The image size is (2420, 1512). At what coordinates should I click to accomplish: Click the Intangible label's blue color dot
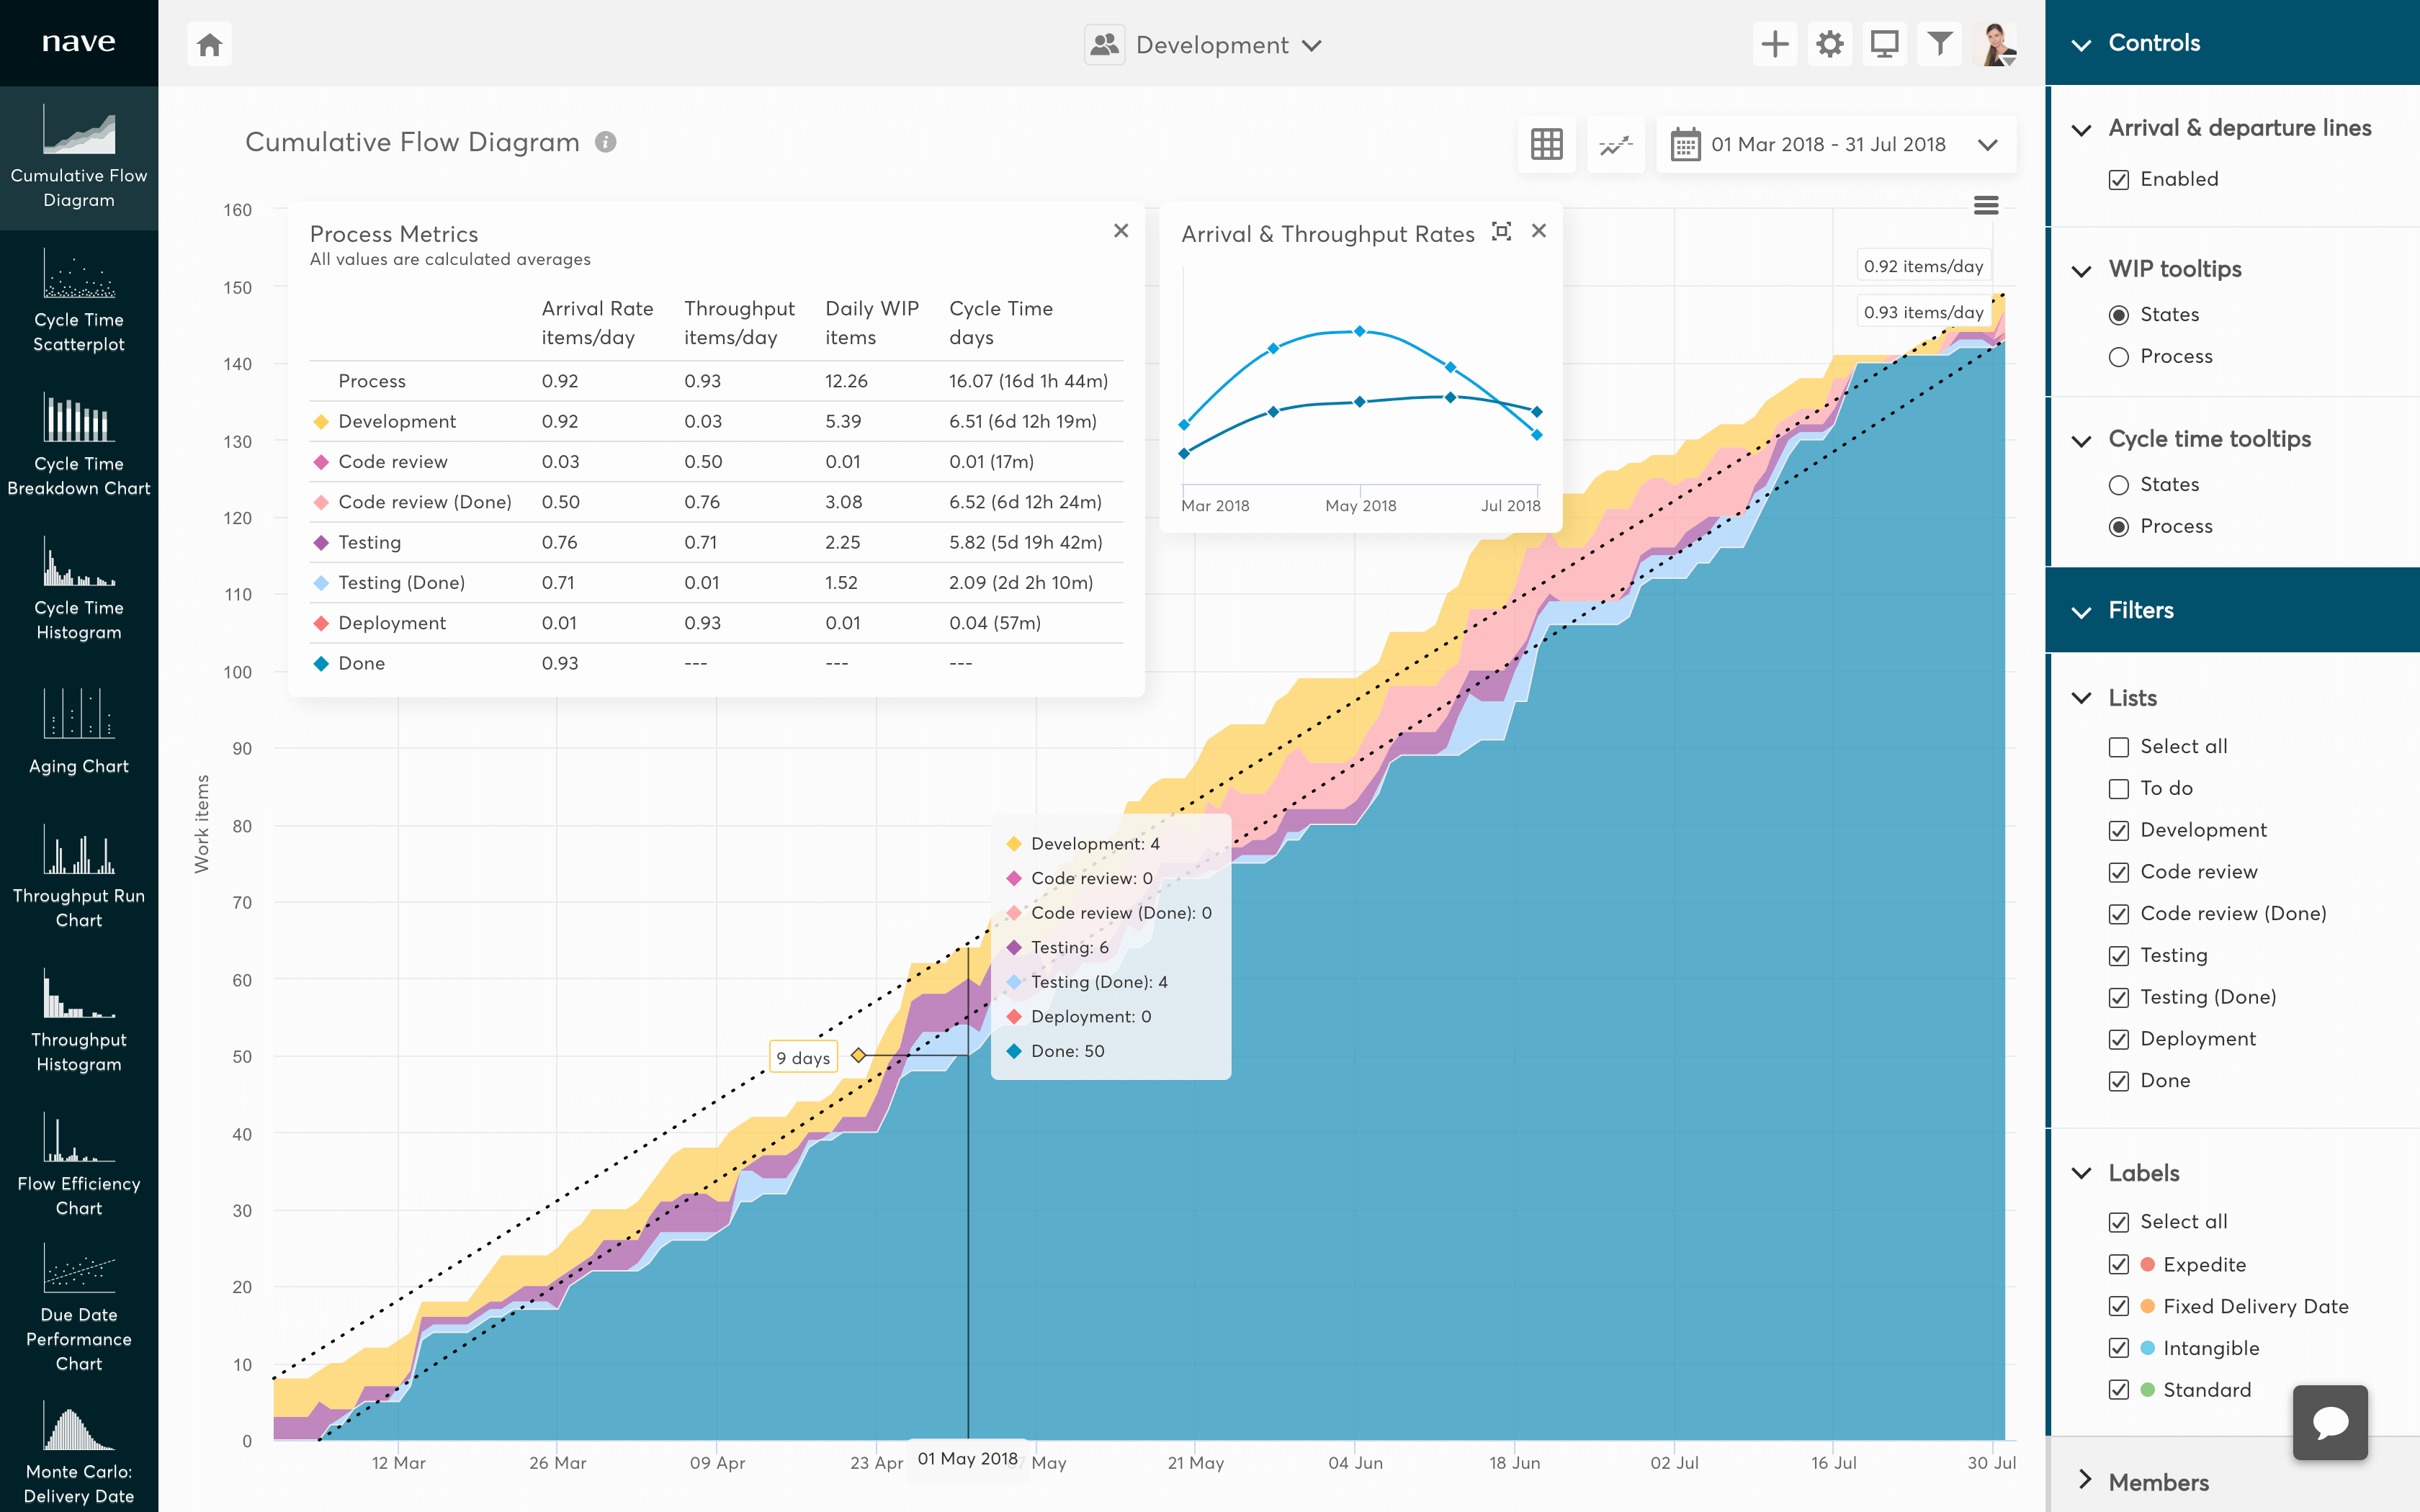point(2146,1348)
